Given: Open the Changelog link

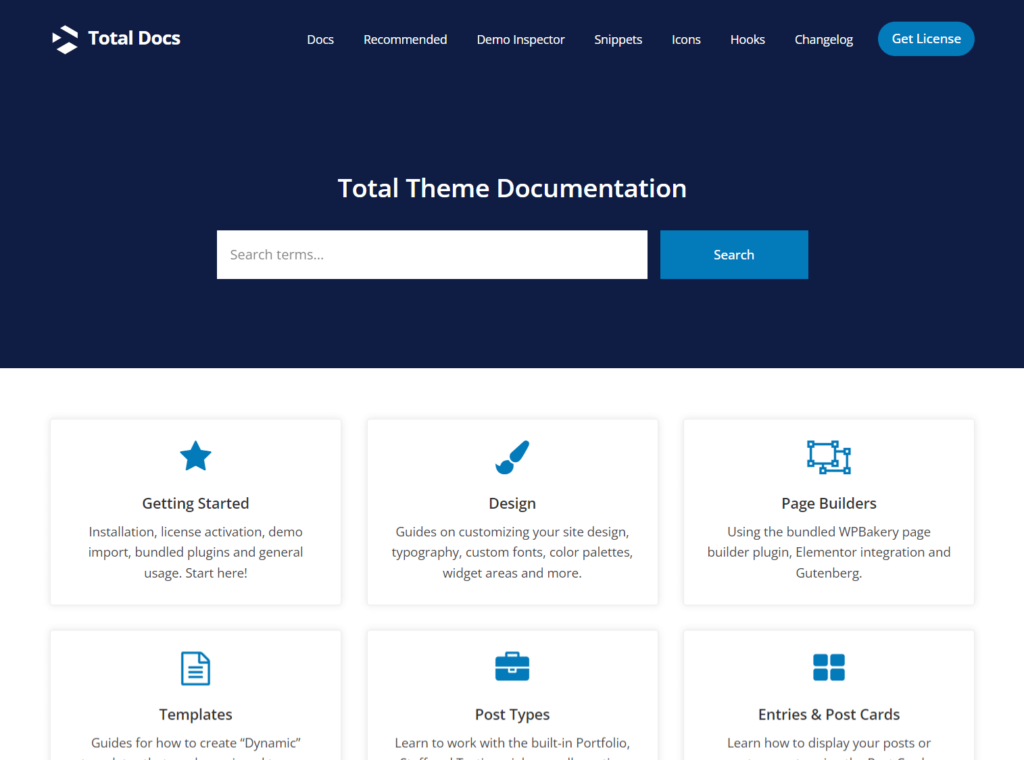Looking at the screenshot, I should [824, 39].
